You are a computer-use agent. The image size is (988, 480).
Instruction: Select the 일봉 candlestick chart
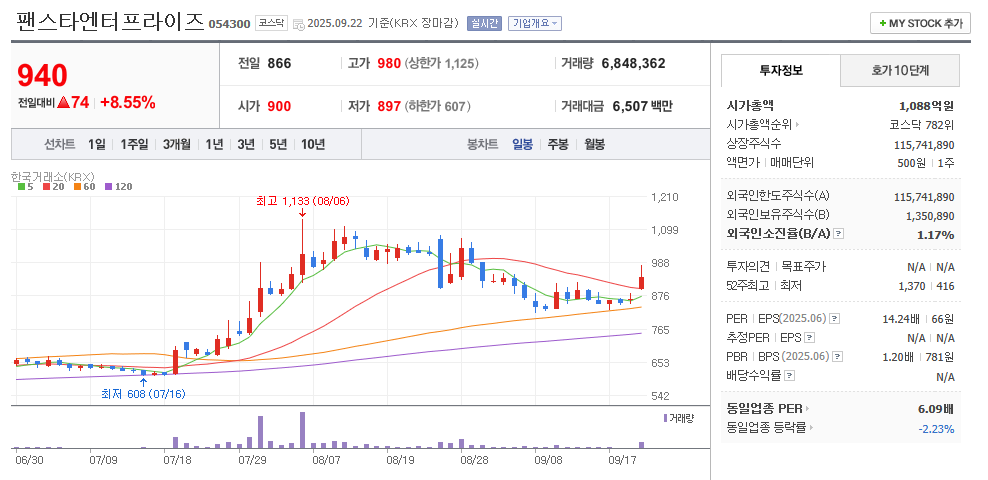point(522,144)
